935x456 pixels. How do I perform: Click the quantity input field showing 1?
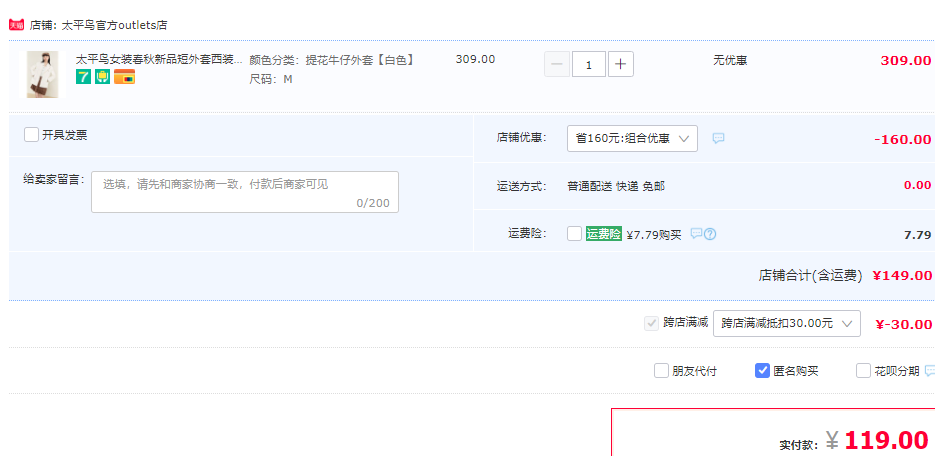click(589, 64)
